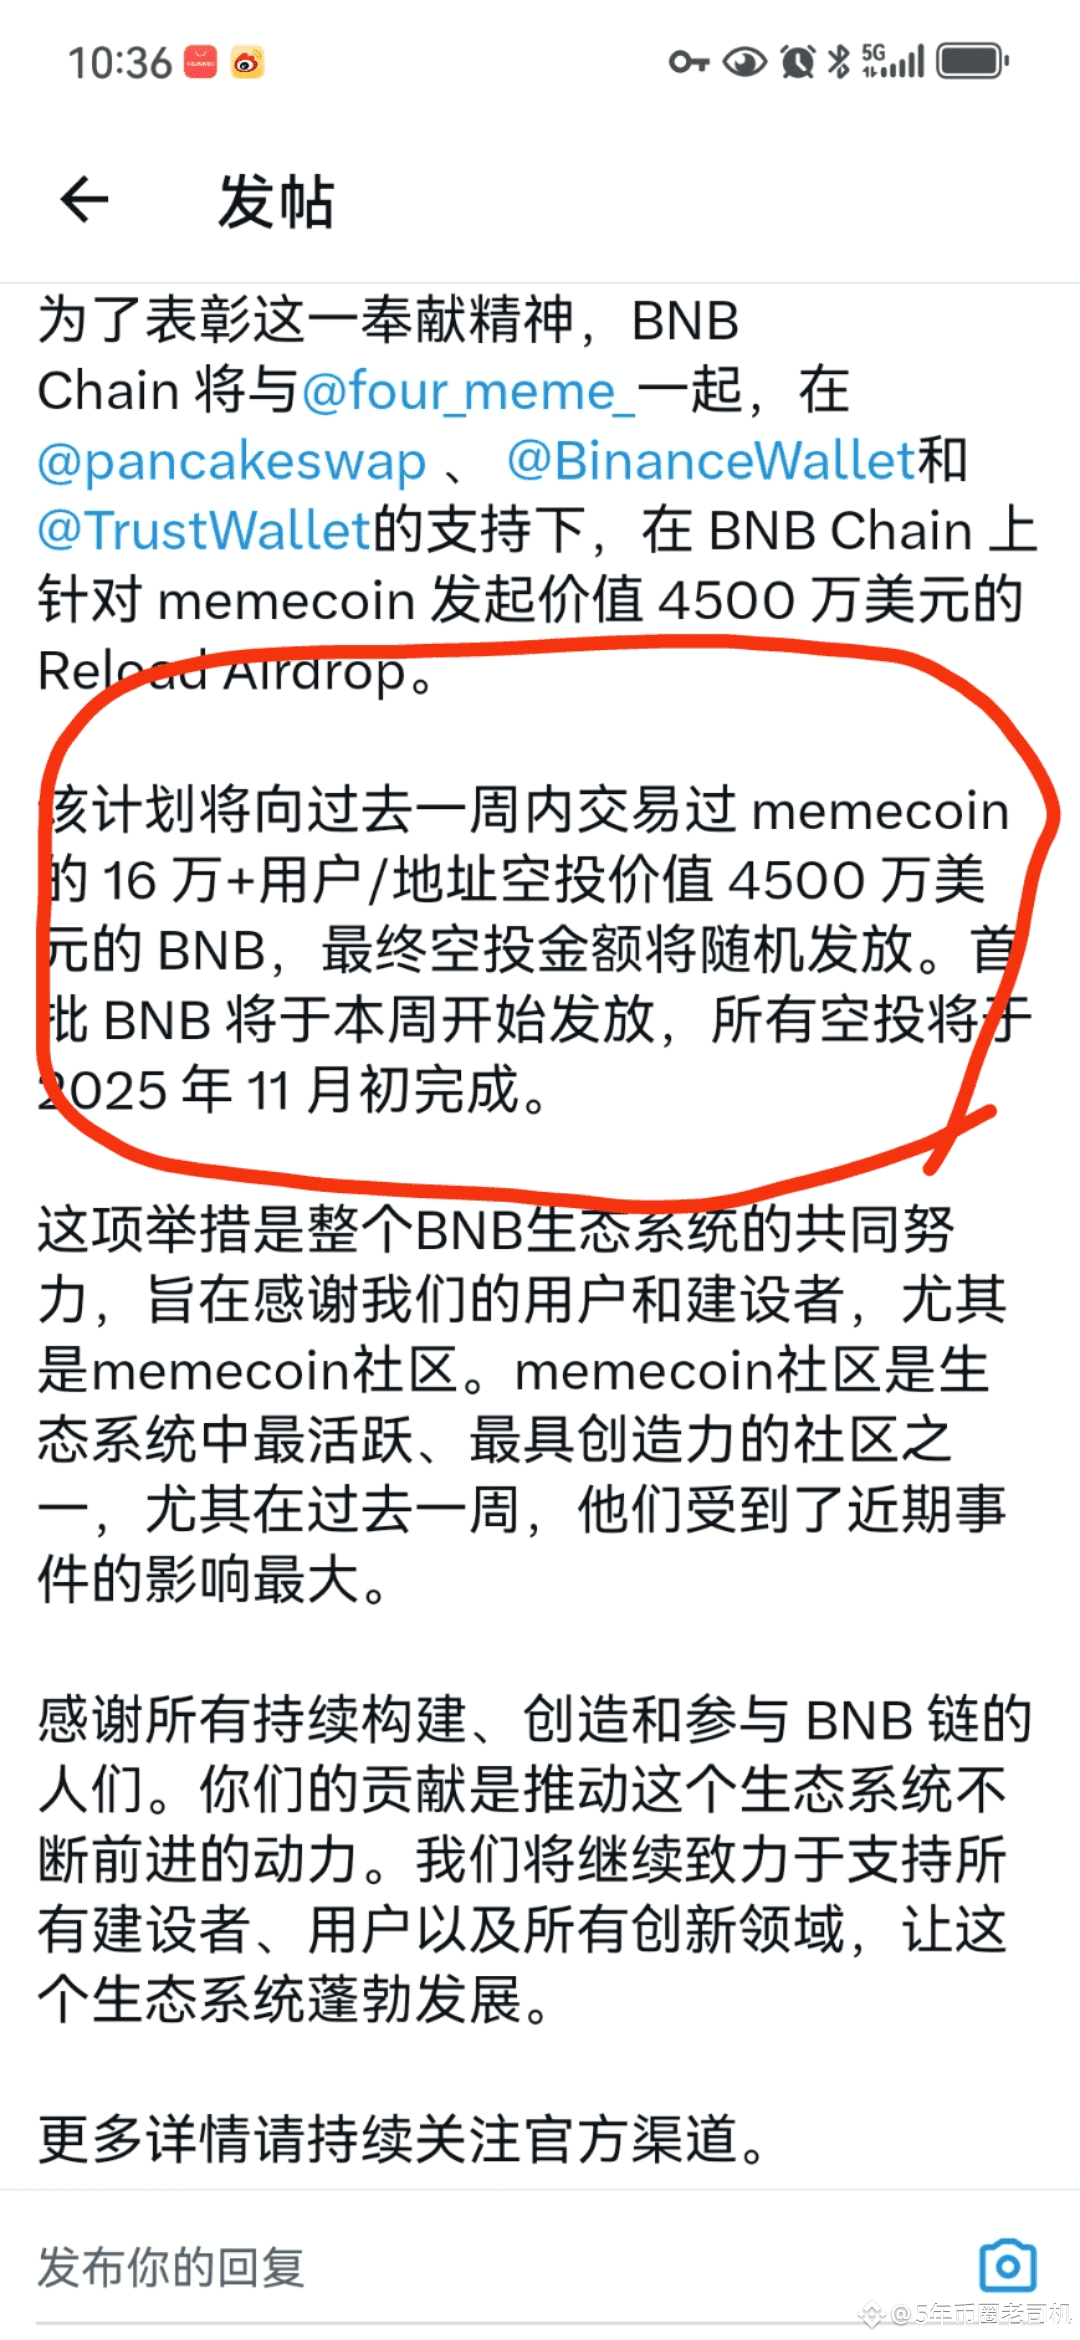Tap the Huawei red notification icon
The width and height of the screenshot is (1080, 2340).
click(x=200, y=63)
